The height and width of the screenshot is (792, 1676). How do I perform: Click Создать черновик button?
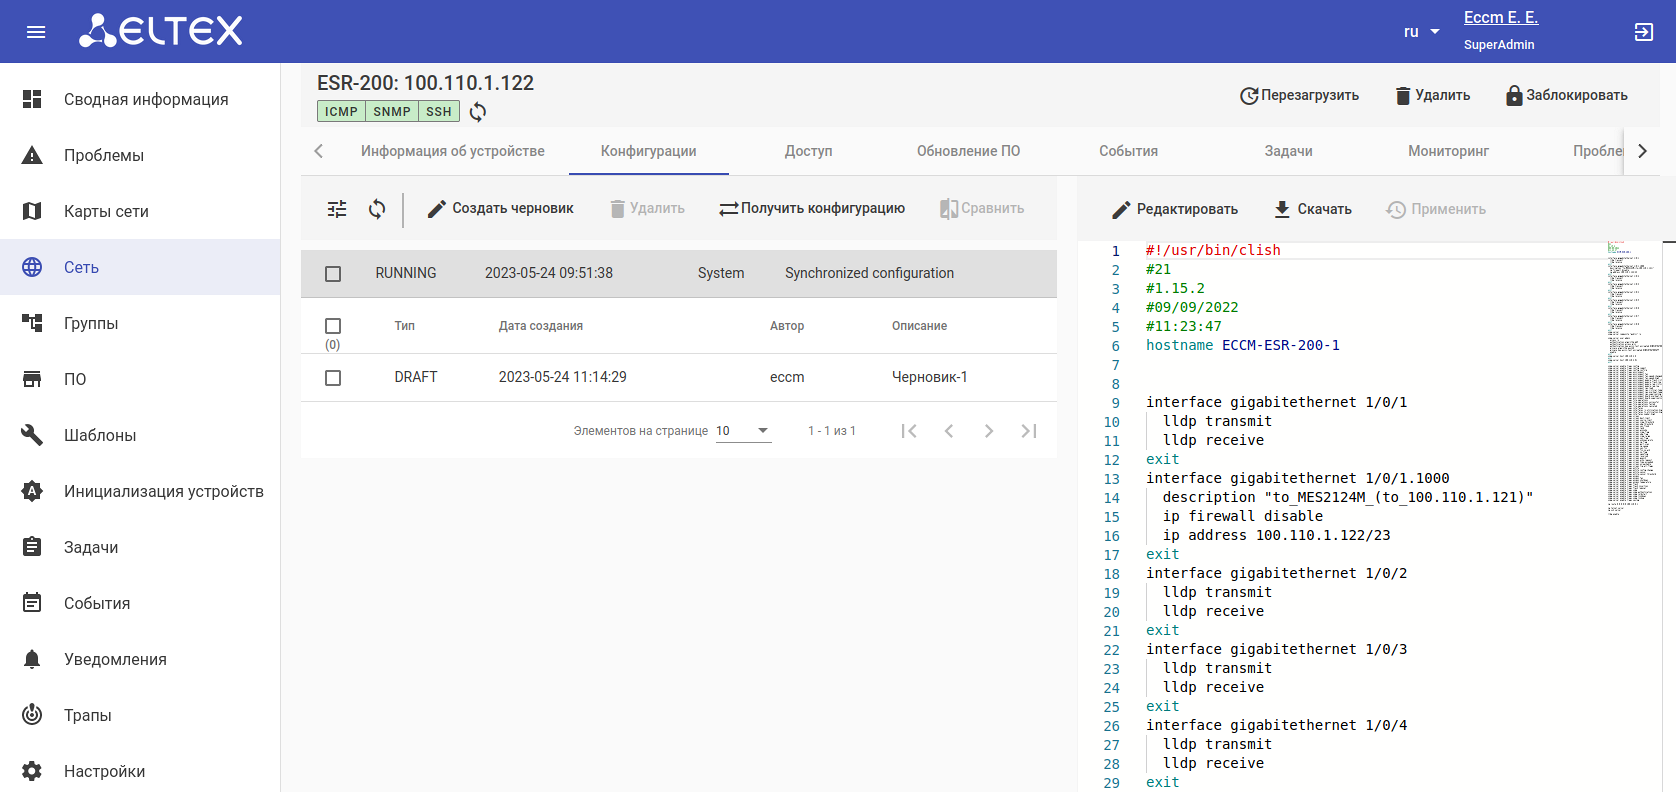point(501,208)
